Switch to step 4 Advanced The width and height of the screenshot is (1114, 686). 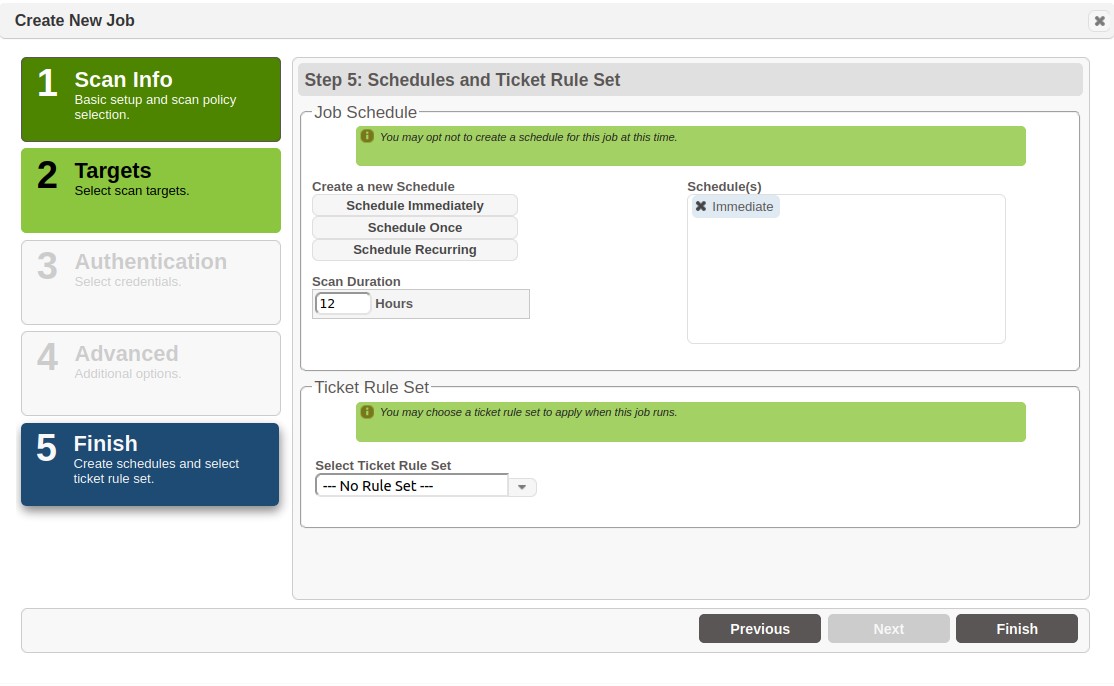(x=151, y=373)
